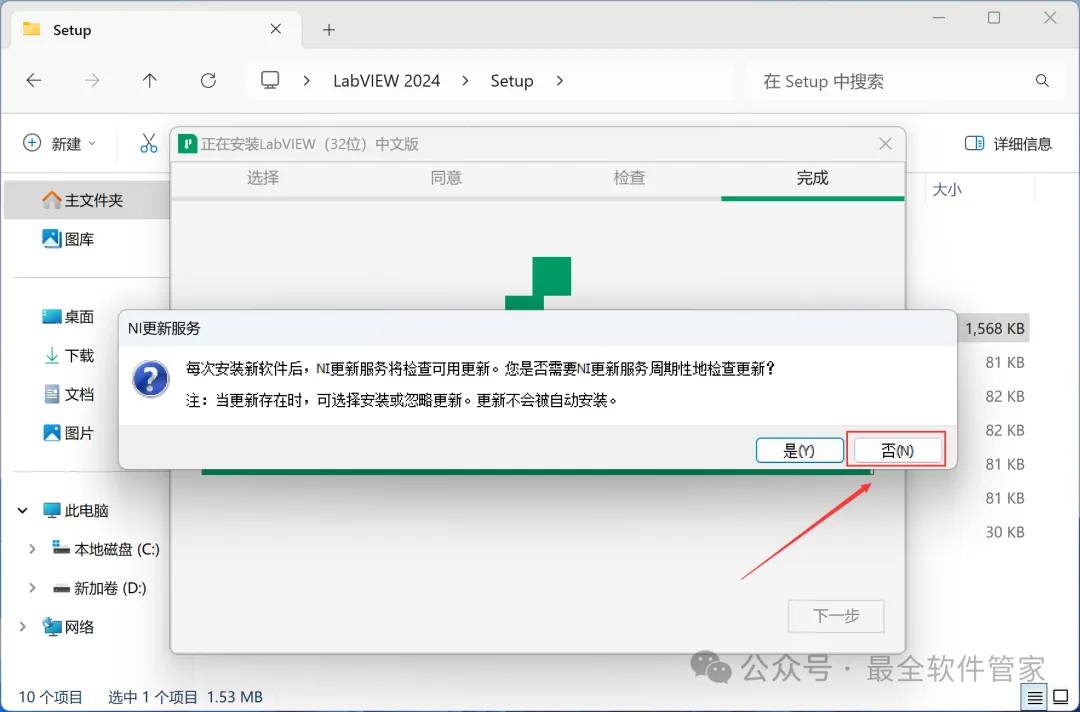Go up one folder level in Explorer
This screenshot has height=712, width=1080.
coord(149,81)
